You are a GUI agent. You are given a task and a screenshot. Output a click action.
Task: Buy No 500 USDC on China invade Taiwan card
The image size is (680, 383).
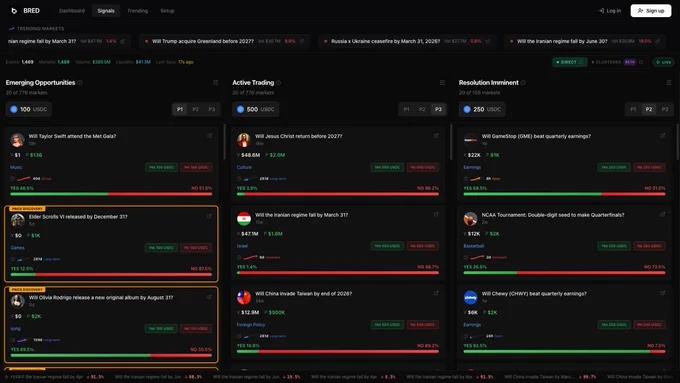(423, 325)
